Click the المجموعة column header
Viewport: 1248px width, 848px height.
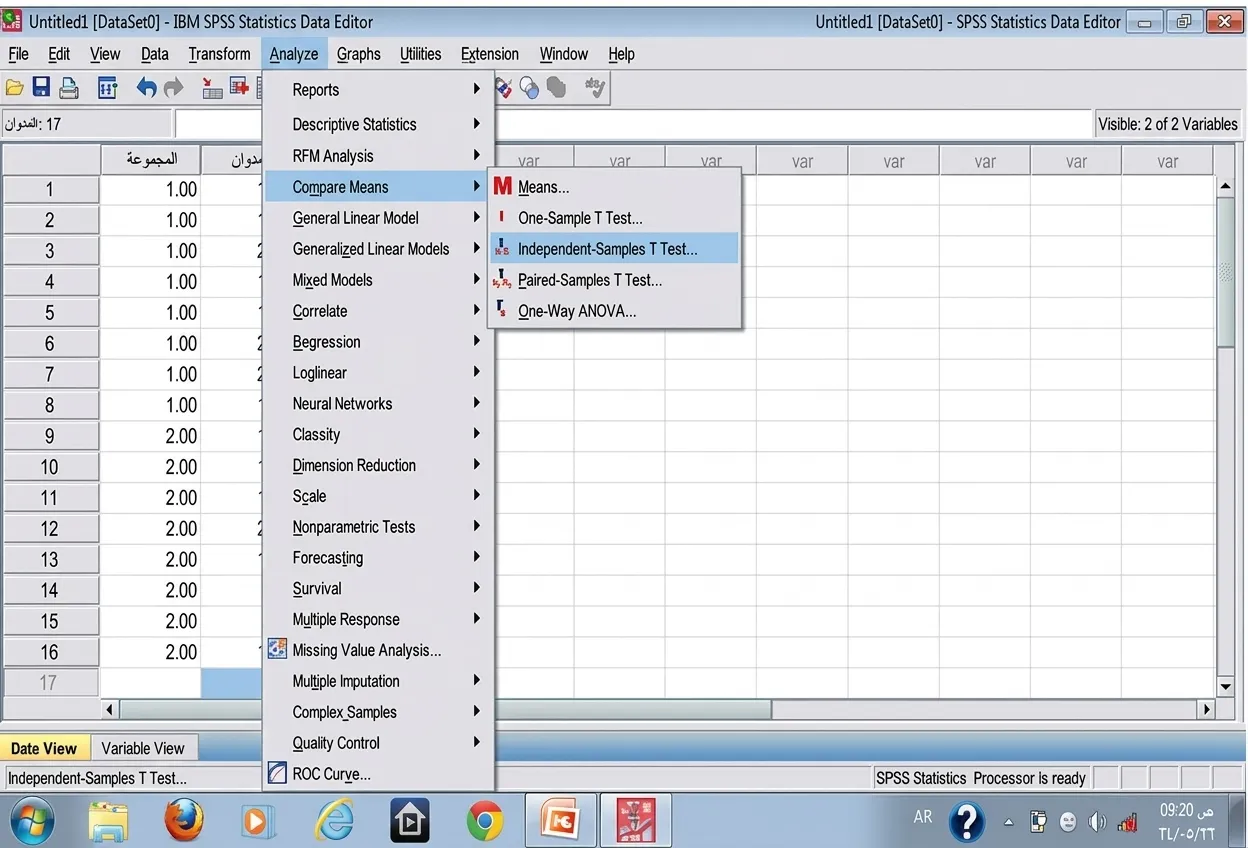click(151, 160)
